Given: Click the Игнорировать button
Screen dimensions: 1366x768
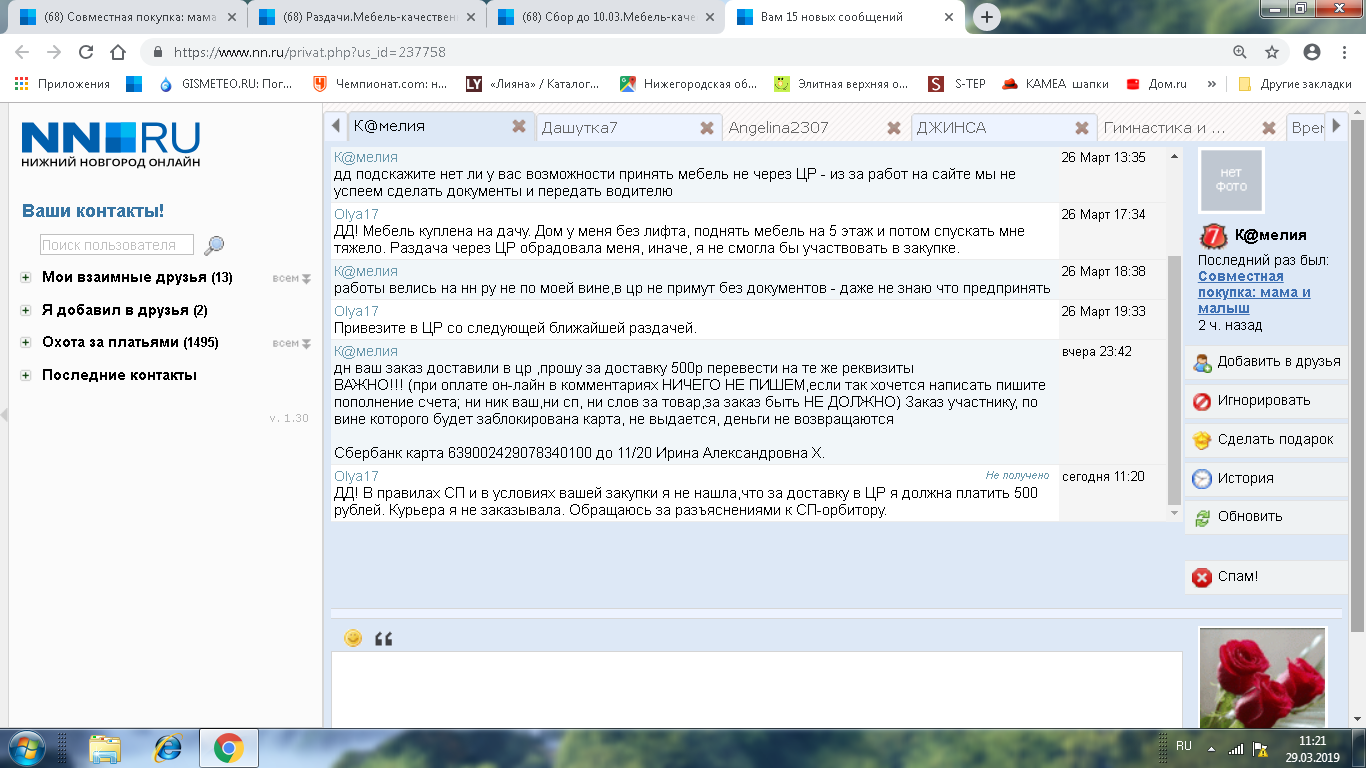Looking at the screenshot, I should pyautogui.click(x=1266, y=401).
